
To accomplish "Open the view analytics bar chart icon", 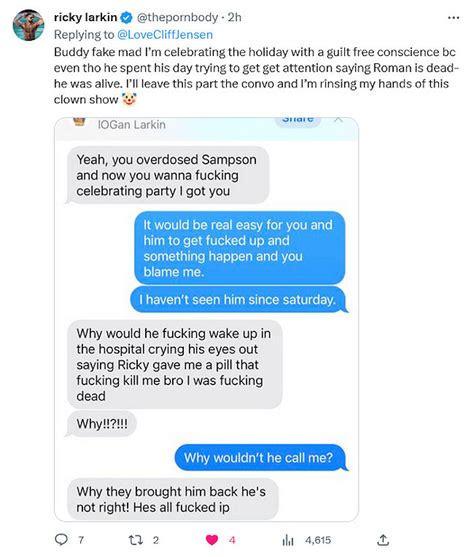I will click(288, 540).
